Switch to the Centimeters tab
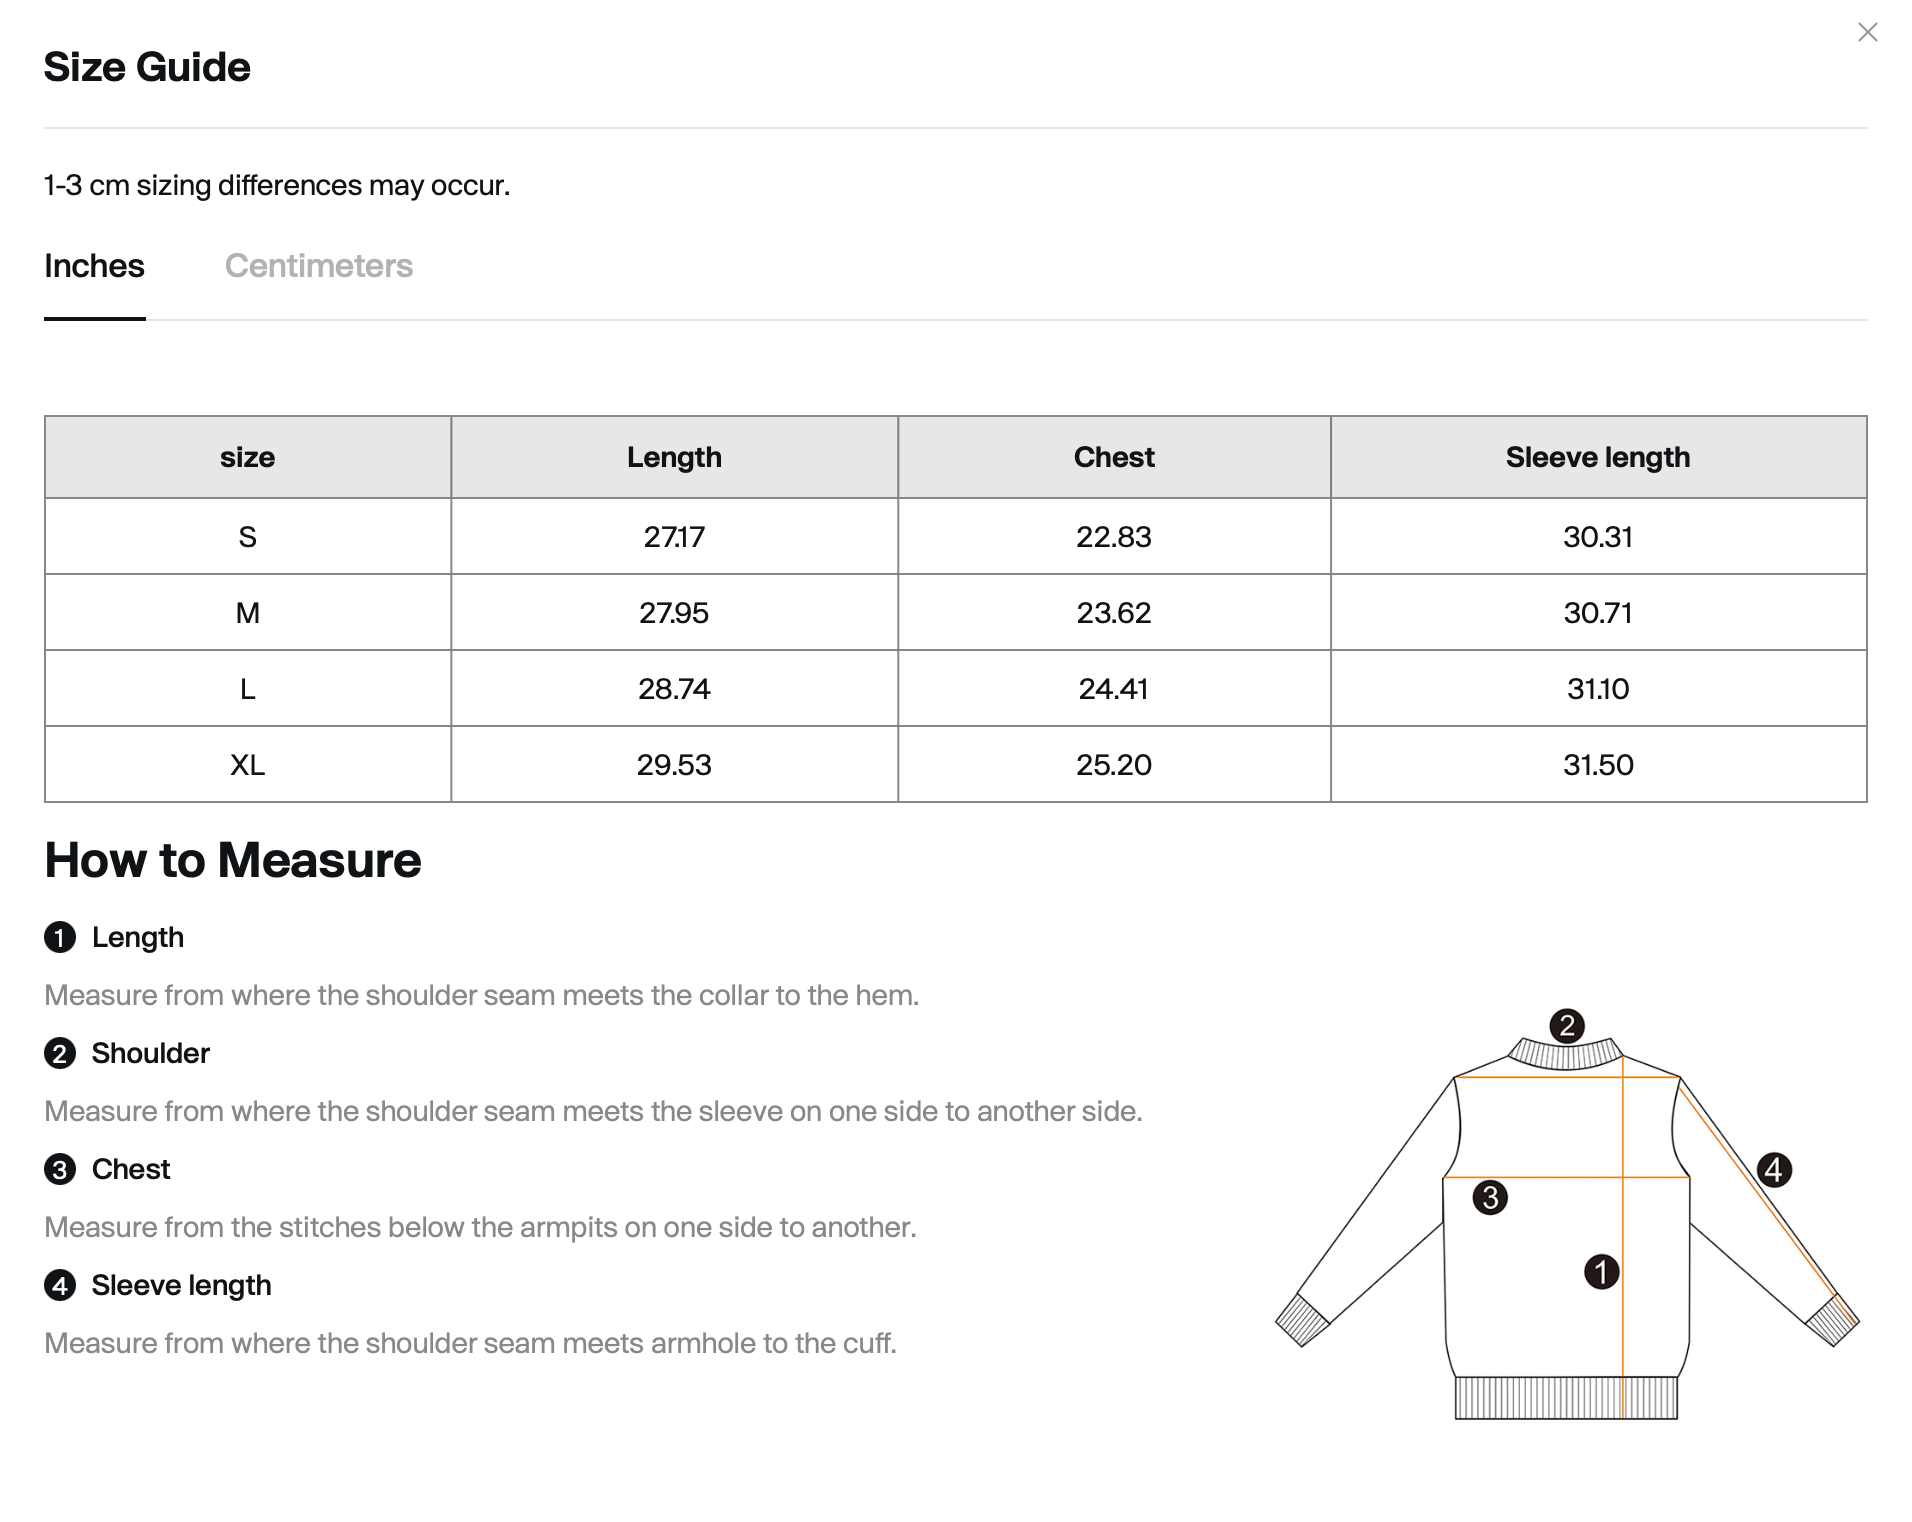 [319, 266]
